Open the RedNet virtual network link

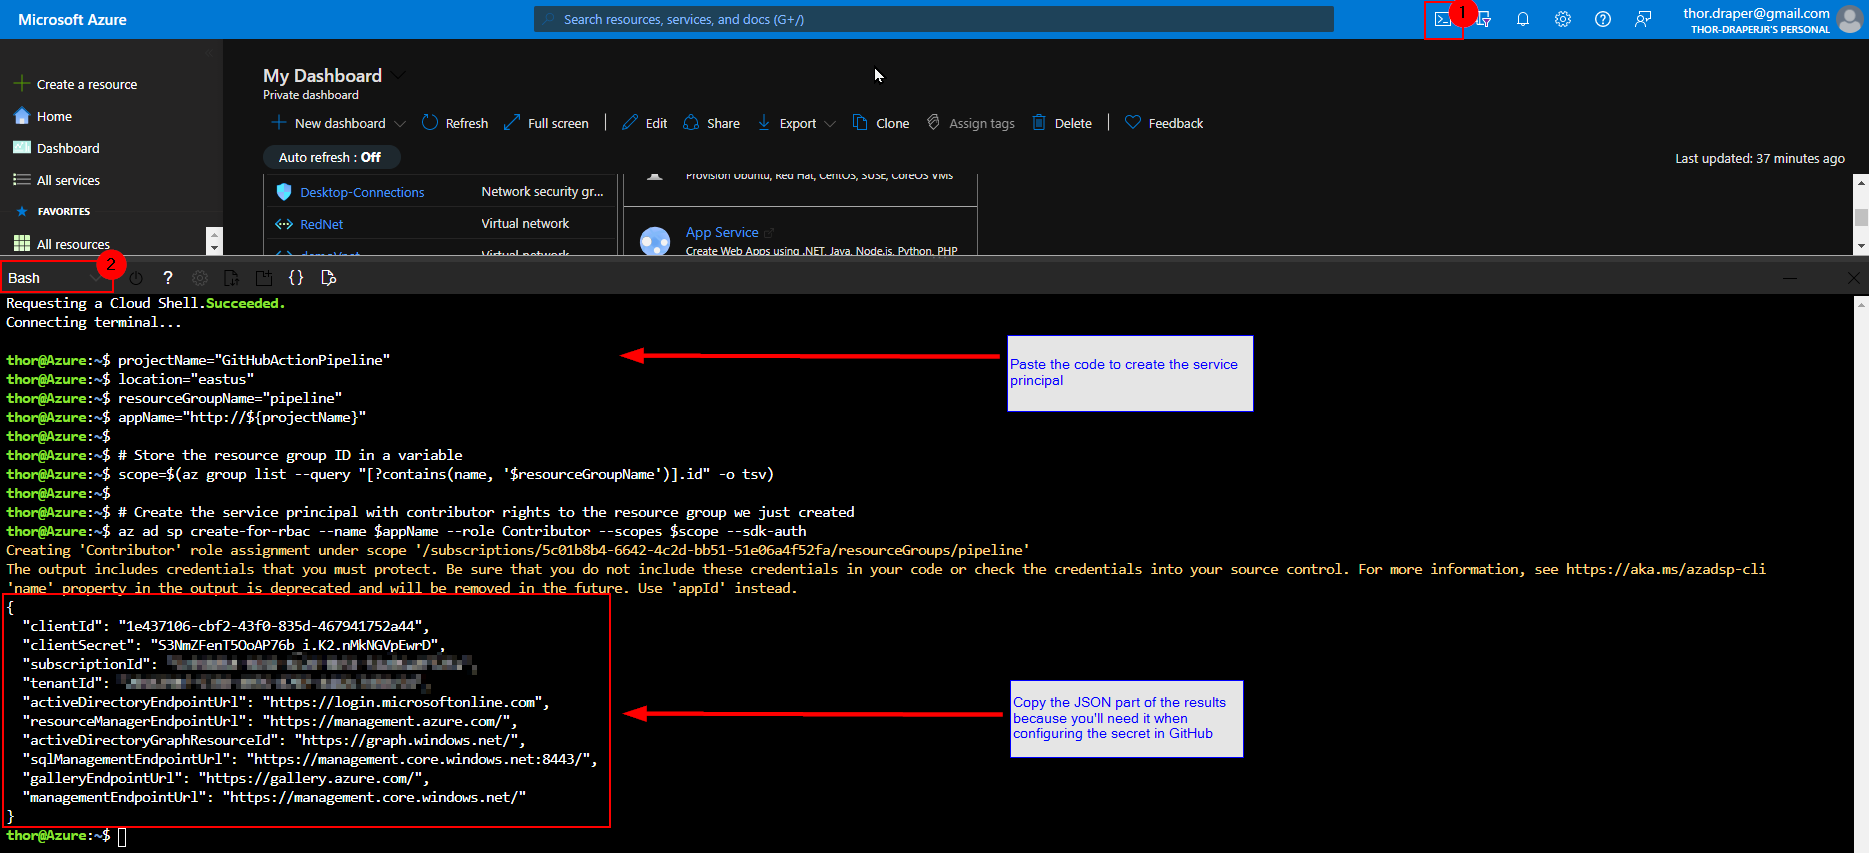click(321, 225)
